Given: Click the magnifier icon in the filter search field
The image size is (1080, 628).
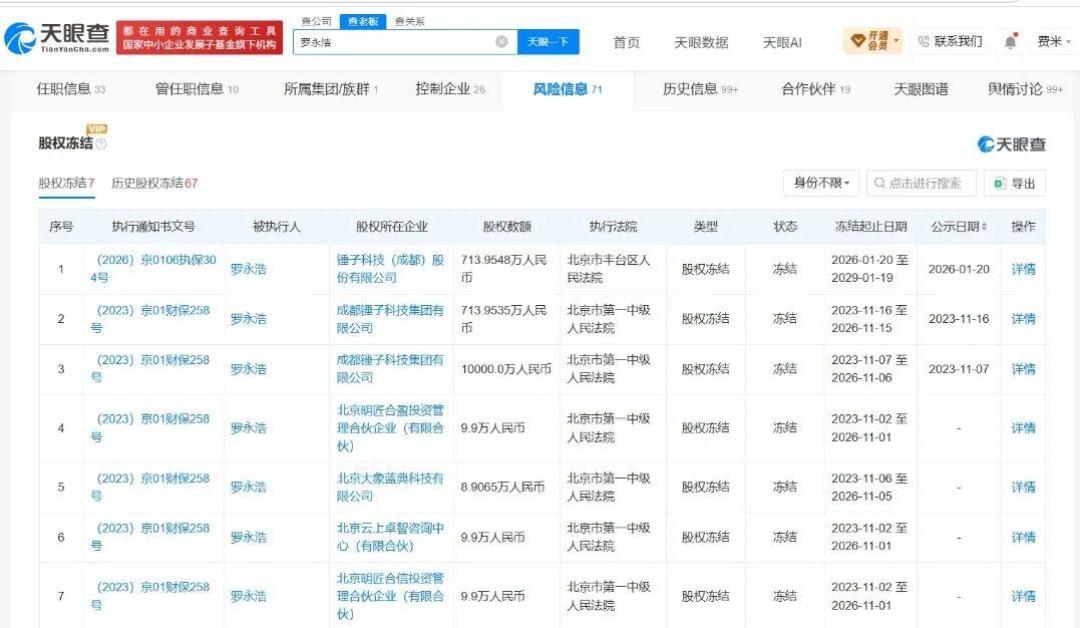Looking at the screenshot, I should [x=880, y=183].
